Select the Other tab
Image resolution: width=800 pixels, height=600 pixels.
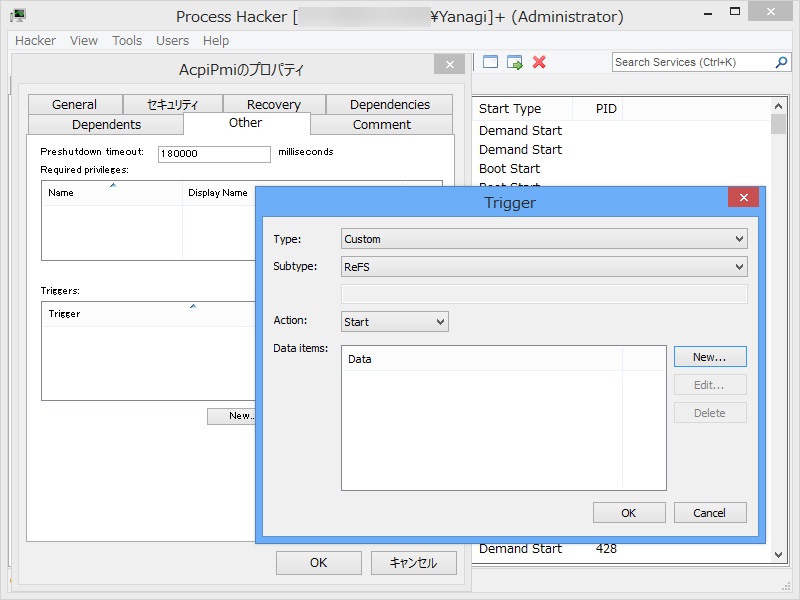[x=245, y=123]
